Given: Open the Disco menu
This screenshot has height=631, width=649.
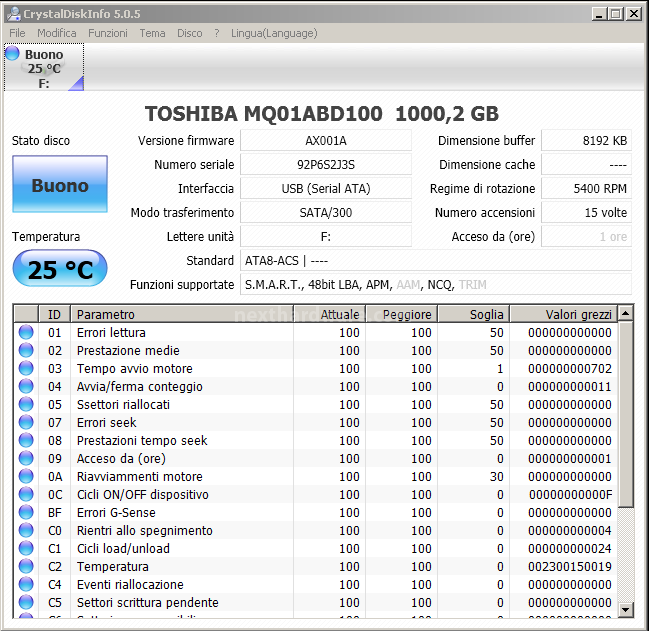Looking at the screenshot, I should point(190,33).
